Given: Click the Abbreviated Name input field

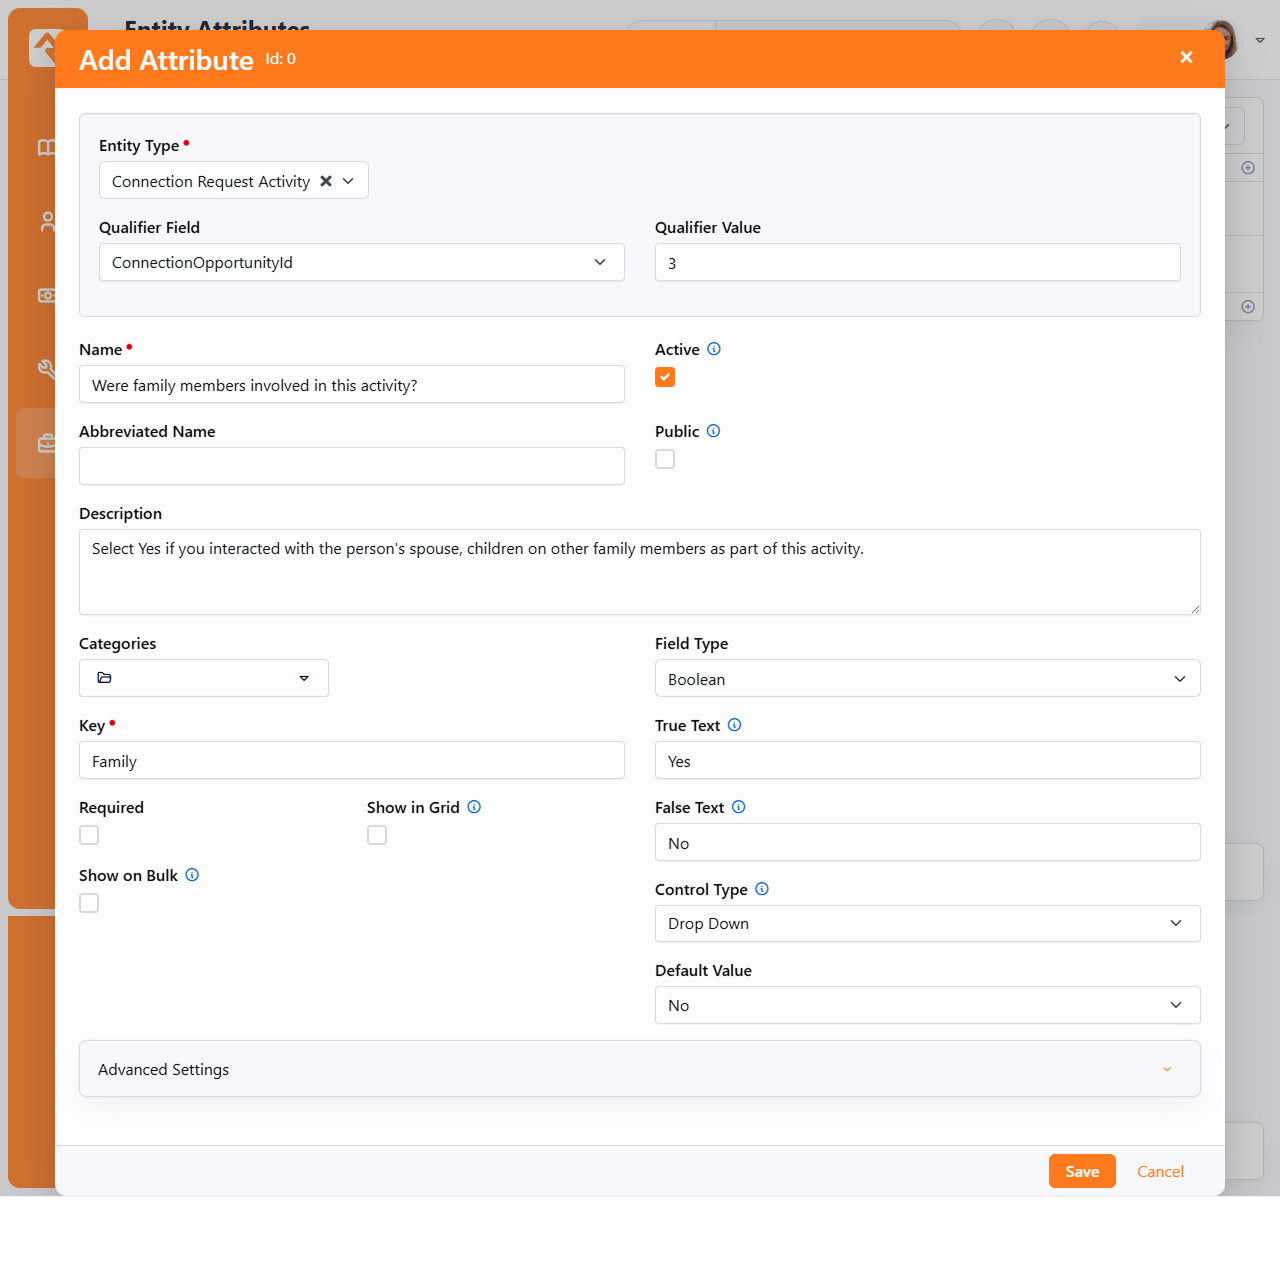Looking at the screenshot, I should pos(351,466).
